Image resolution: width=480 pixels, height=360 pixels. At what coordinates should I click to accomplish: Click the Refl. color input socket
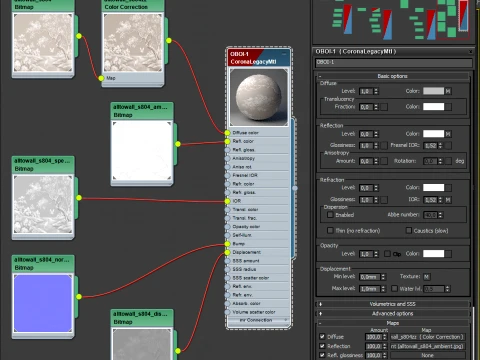click(x=227, y=141)
